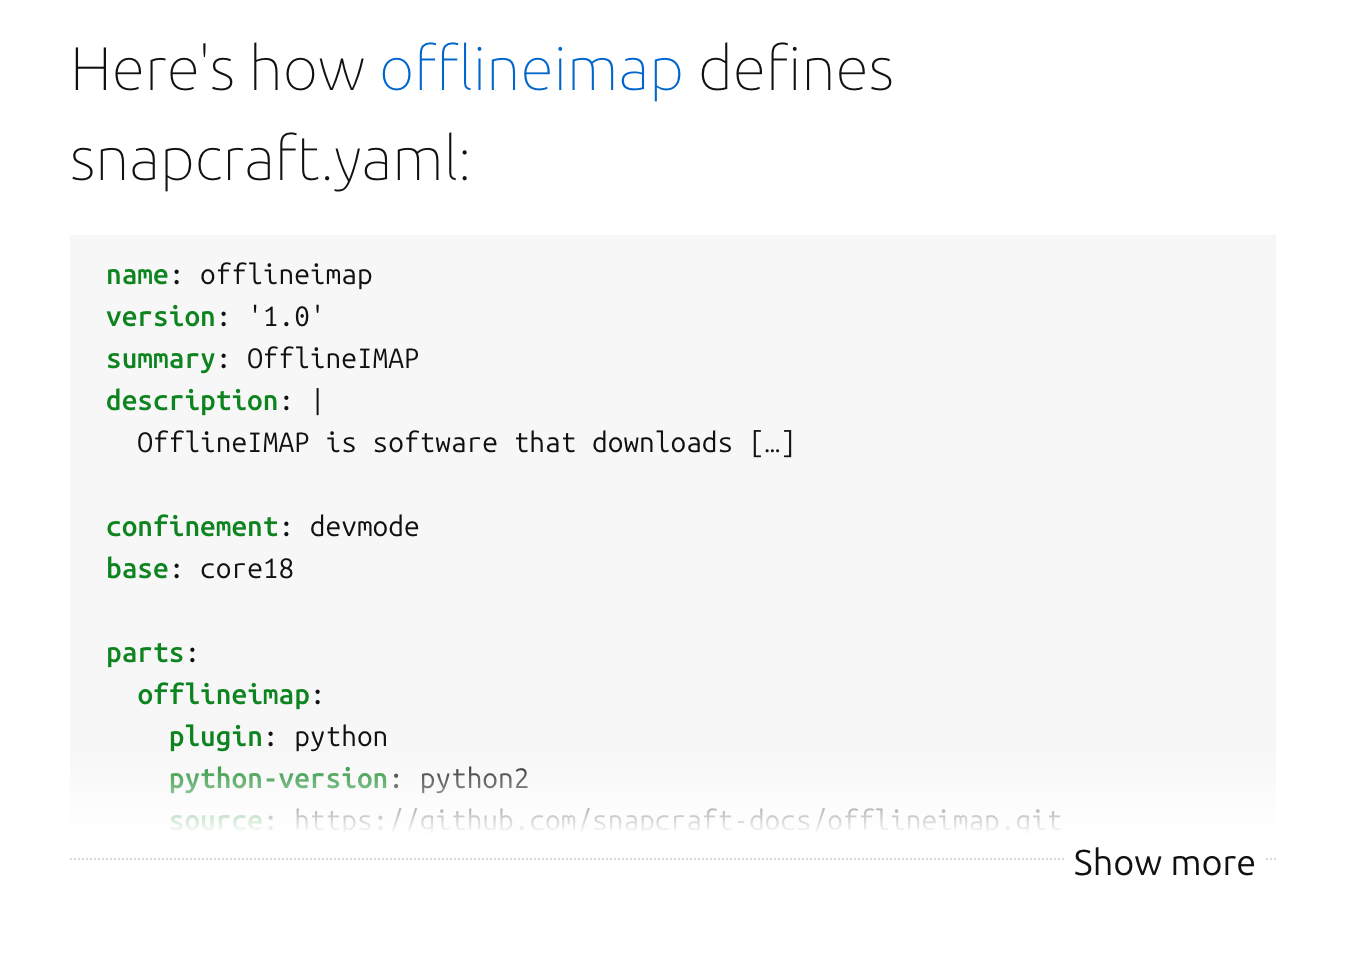Click the 'summary' key in the code
1370x960 pixels.
pos(161,359)
